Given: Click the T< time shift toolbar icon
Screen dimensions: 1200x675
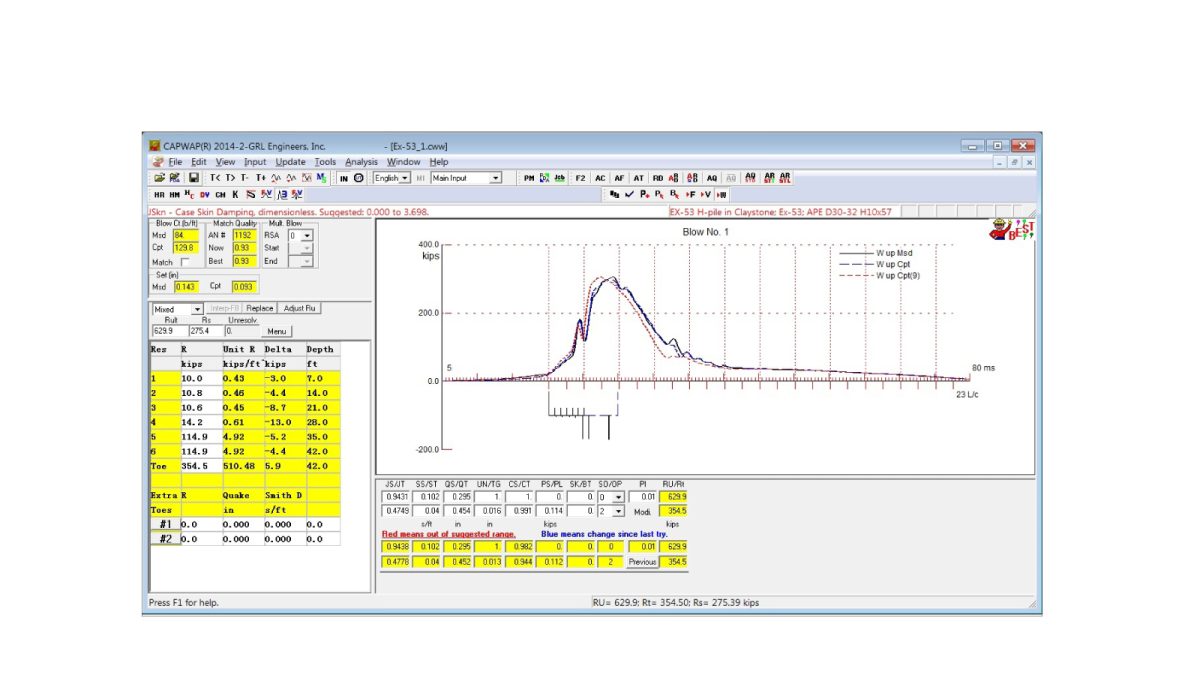Looking at the screenshot, I should [215, 178].
